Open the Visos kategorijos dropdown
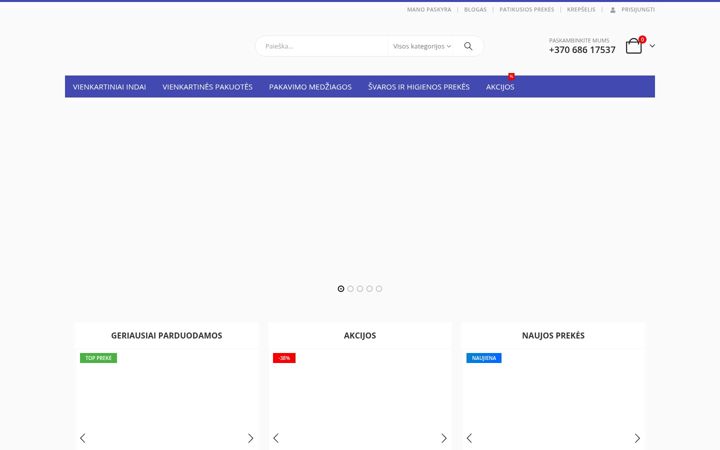 (422, 46)
